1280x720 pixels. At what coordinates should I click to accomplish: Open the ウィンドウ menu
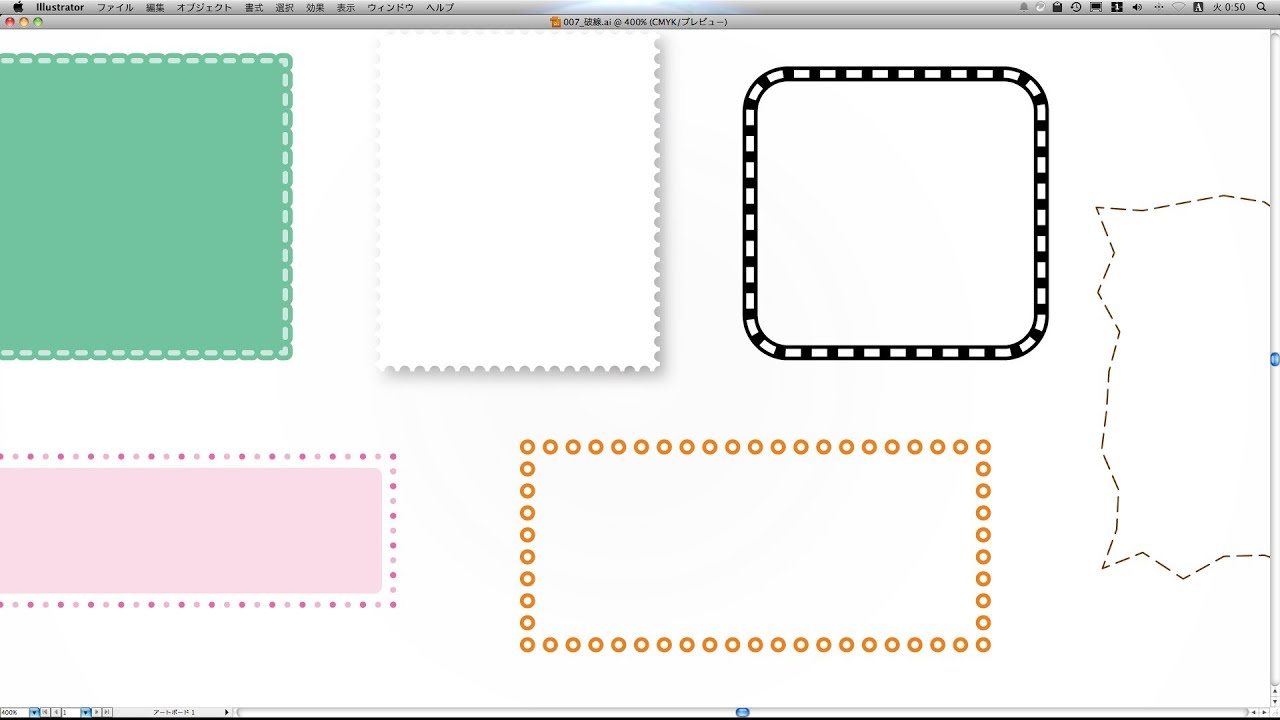pyautogui.click(x=390, y=7)
